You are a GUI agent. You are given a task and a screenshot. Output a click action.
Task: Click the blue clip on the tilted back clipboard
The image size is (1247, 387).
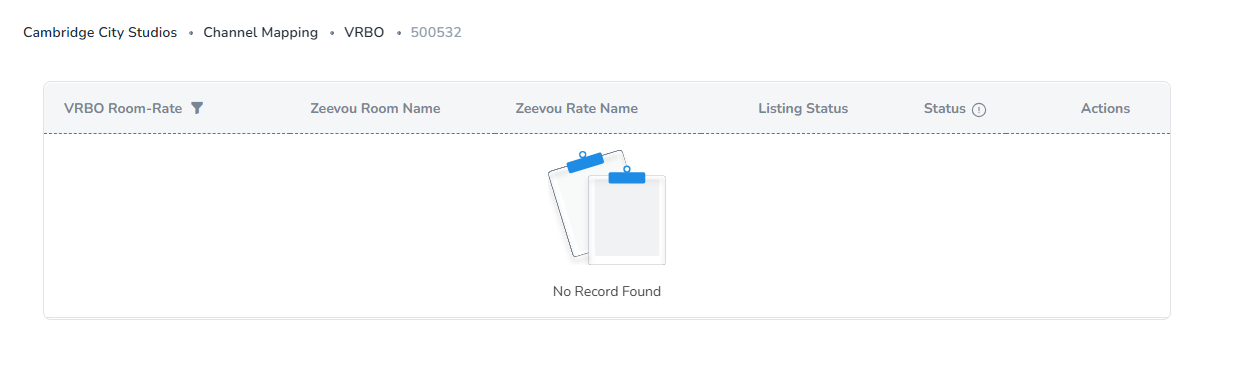tap(585, 162)
